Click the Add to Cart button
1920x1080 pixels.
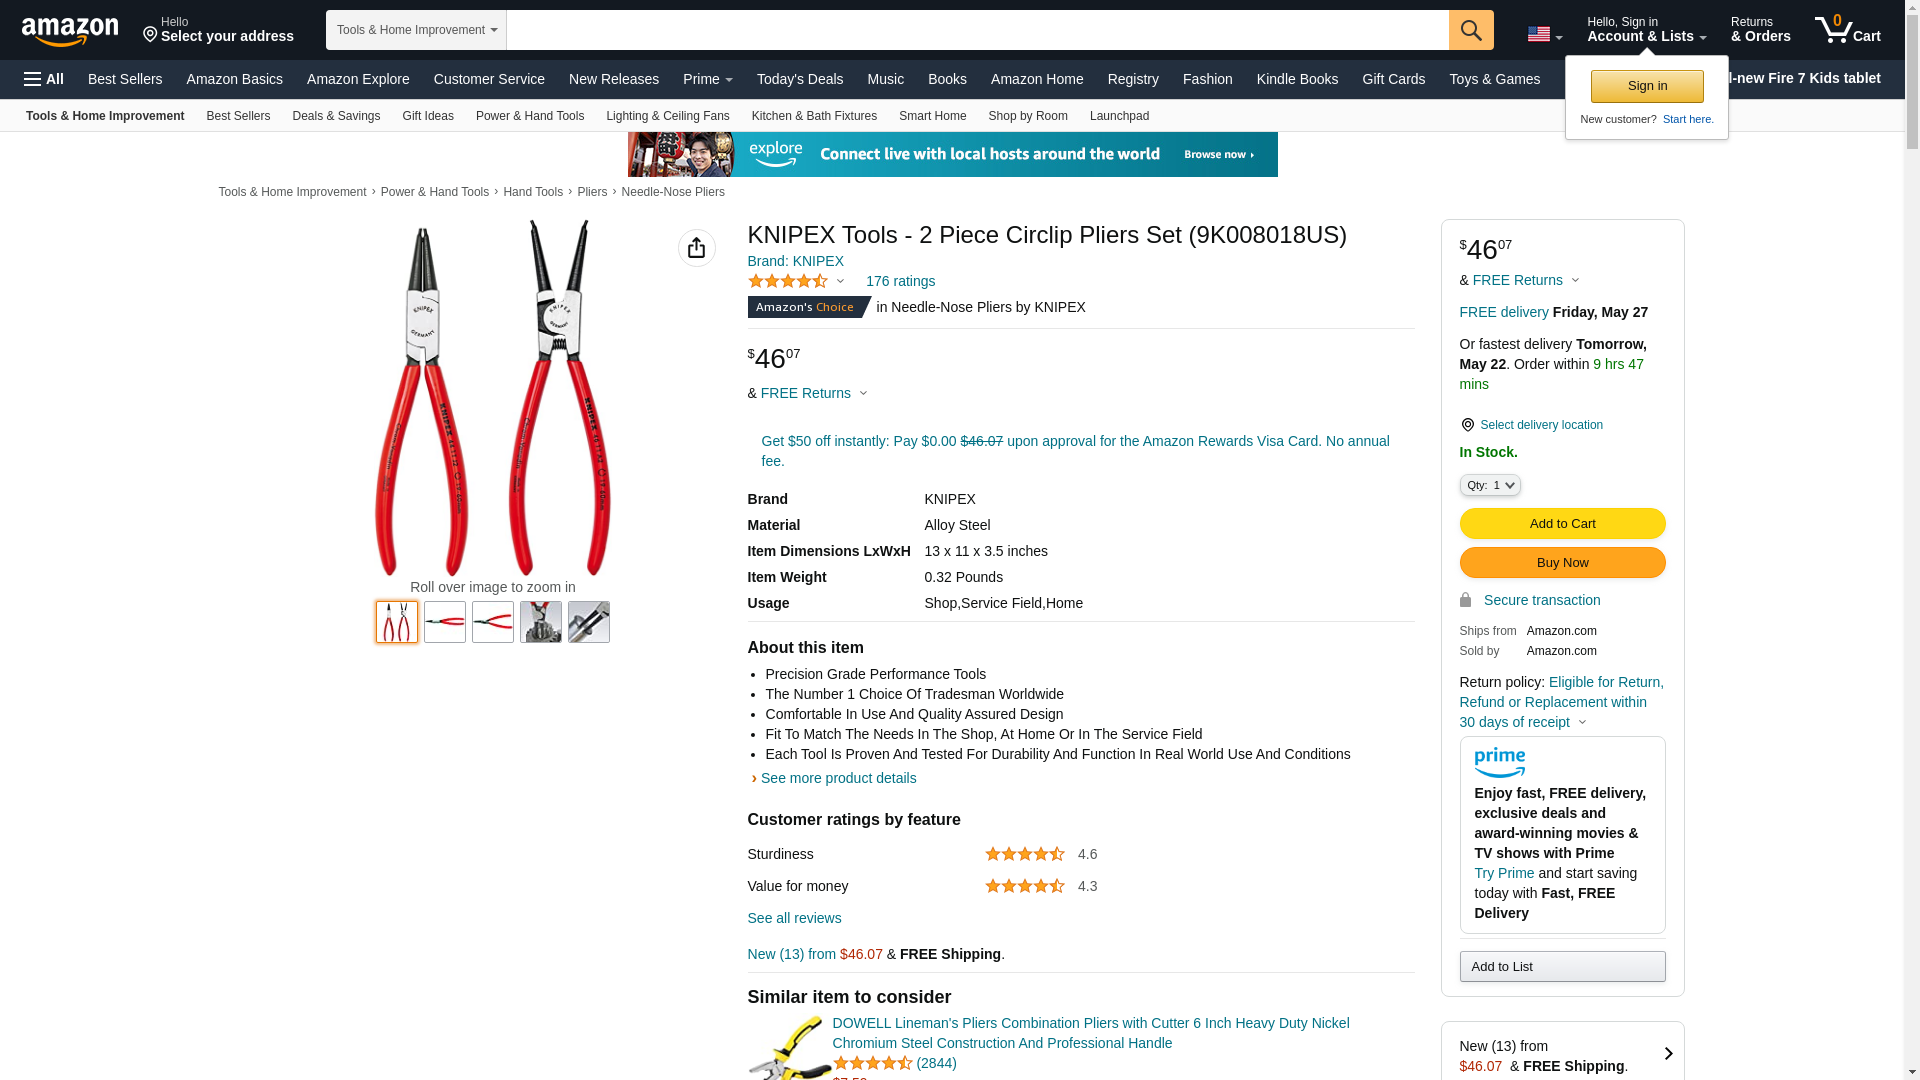[1562, 524]
